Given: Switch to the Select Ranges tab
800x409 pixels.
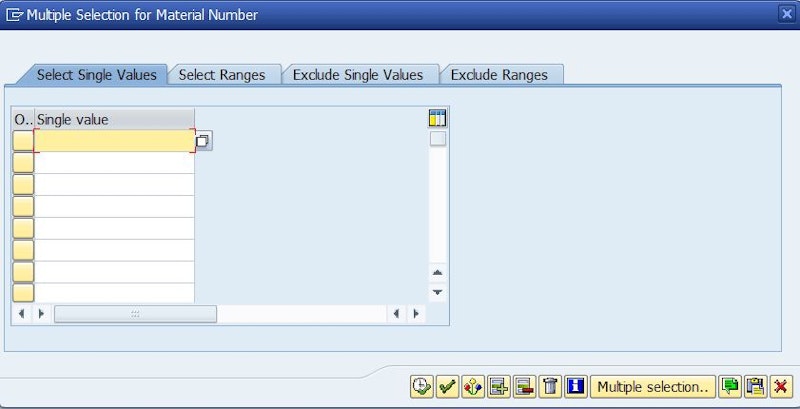Looking at the screenshot, I should pos(222,75).
